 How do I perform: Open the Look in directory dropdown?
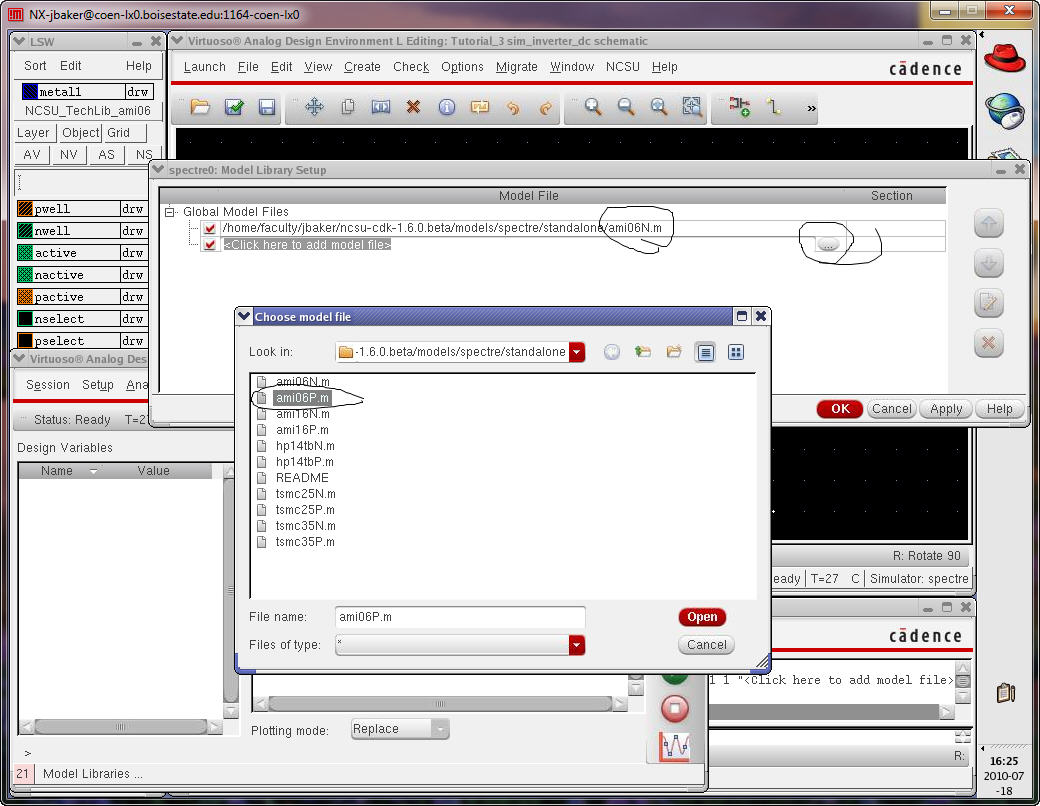point(577,352)
